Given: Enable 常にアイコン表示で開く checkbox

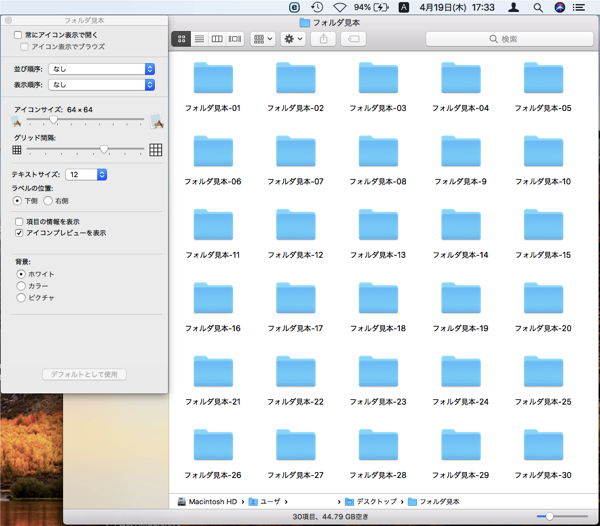Looking at the screenshot, I should (19, 35).
